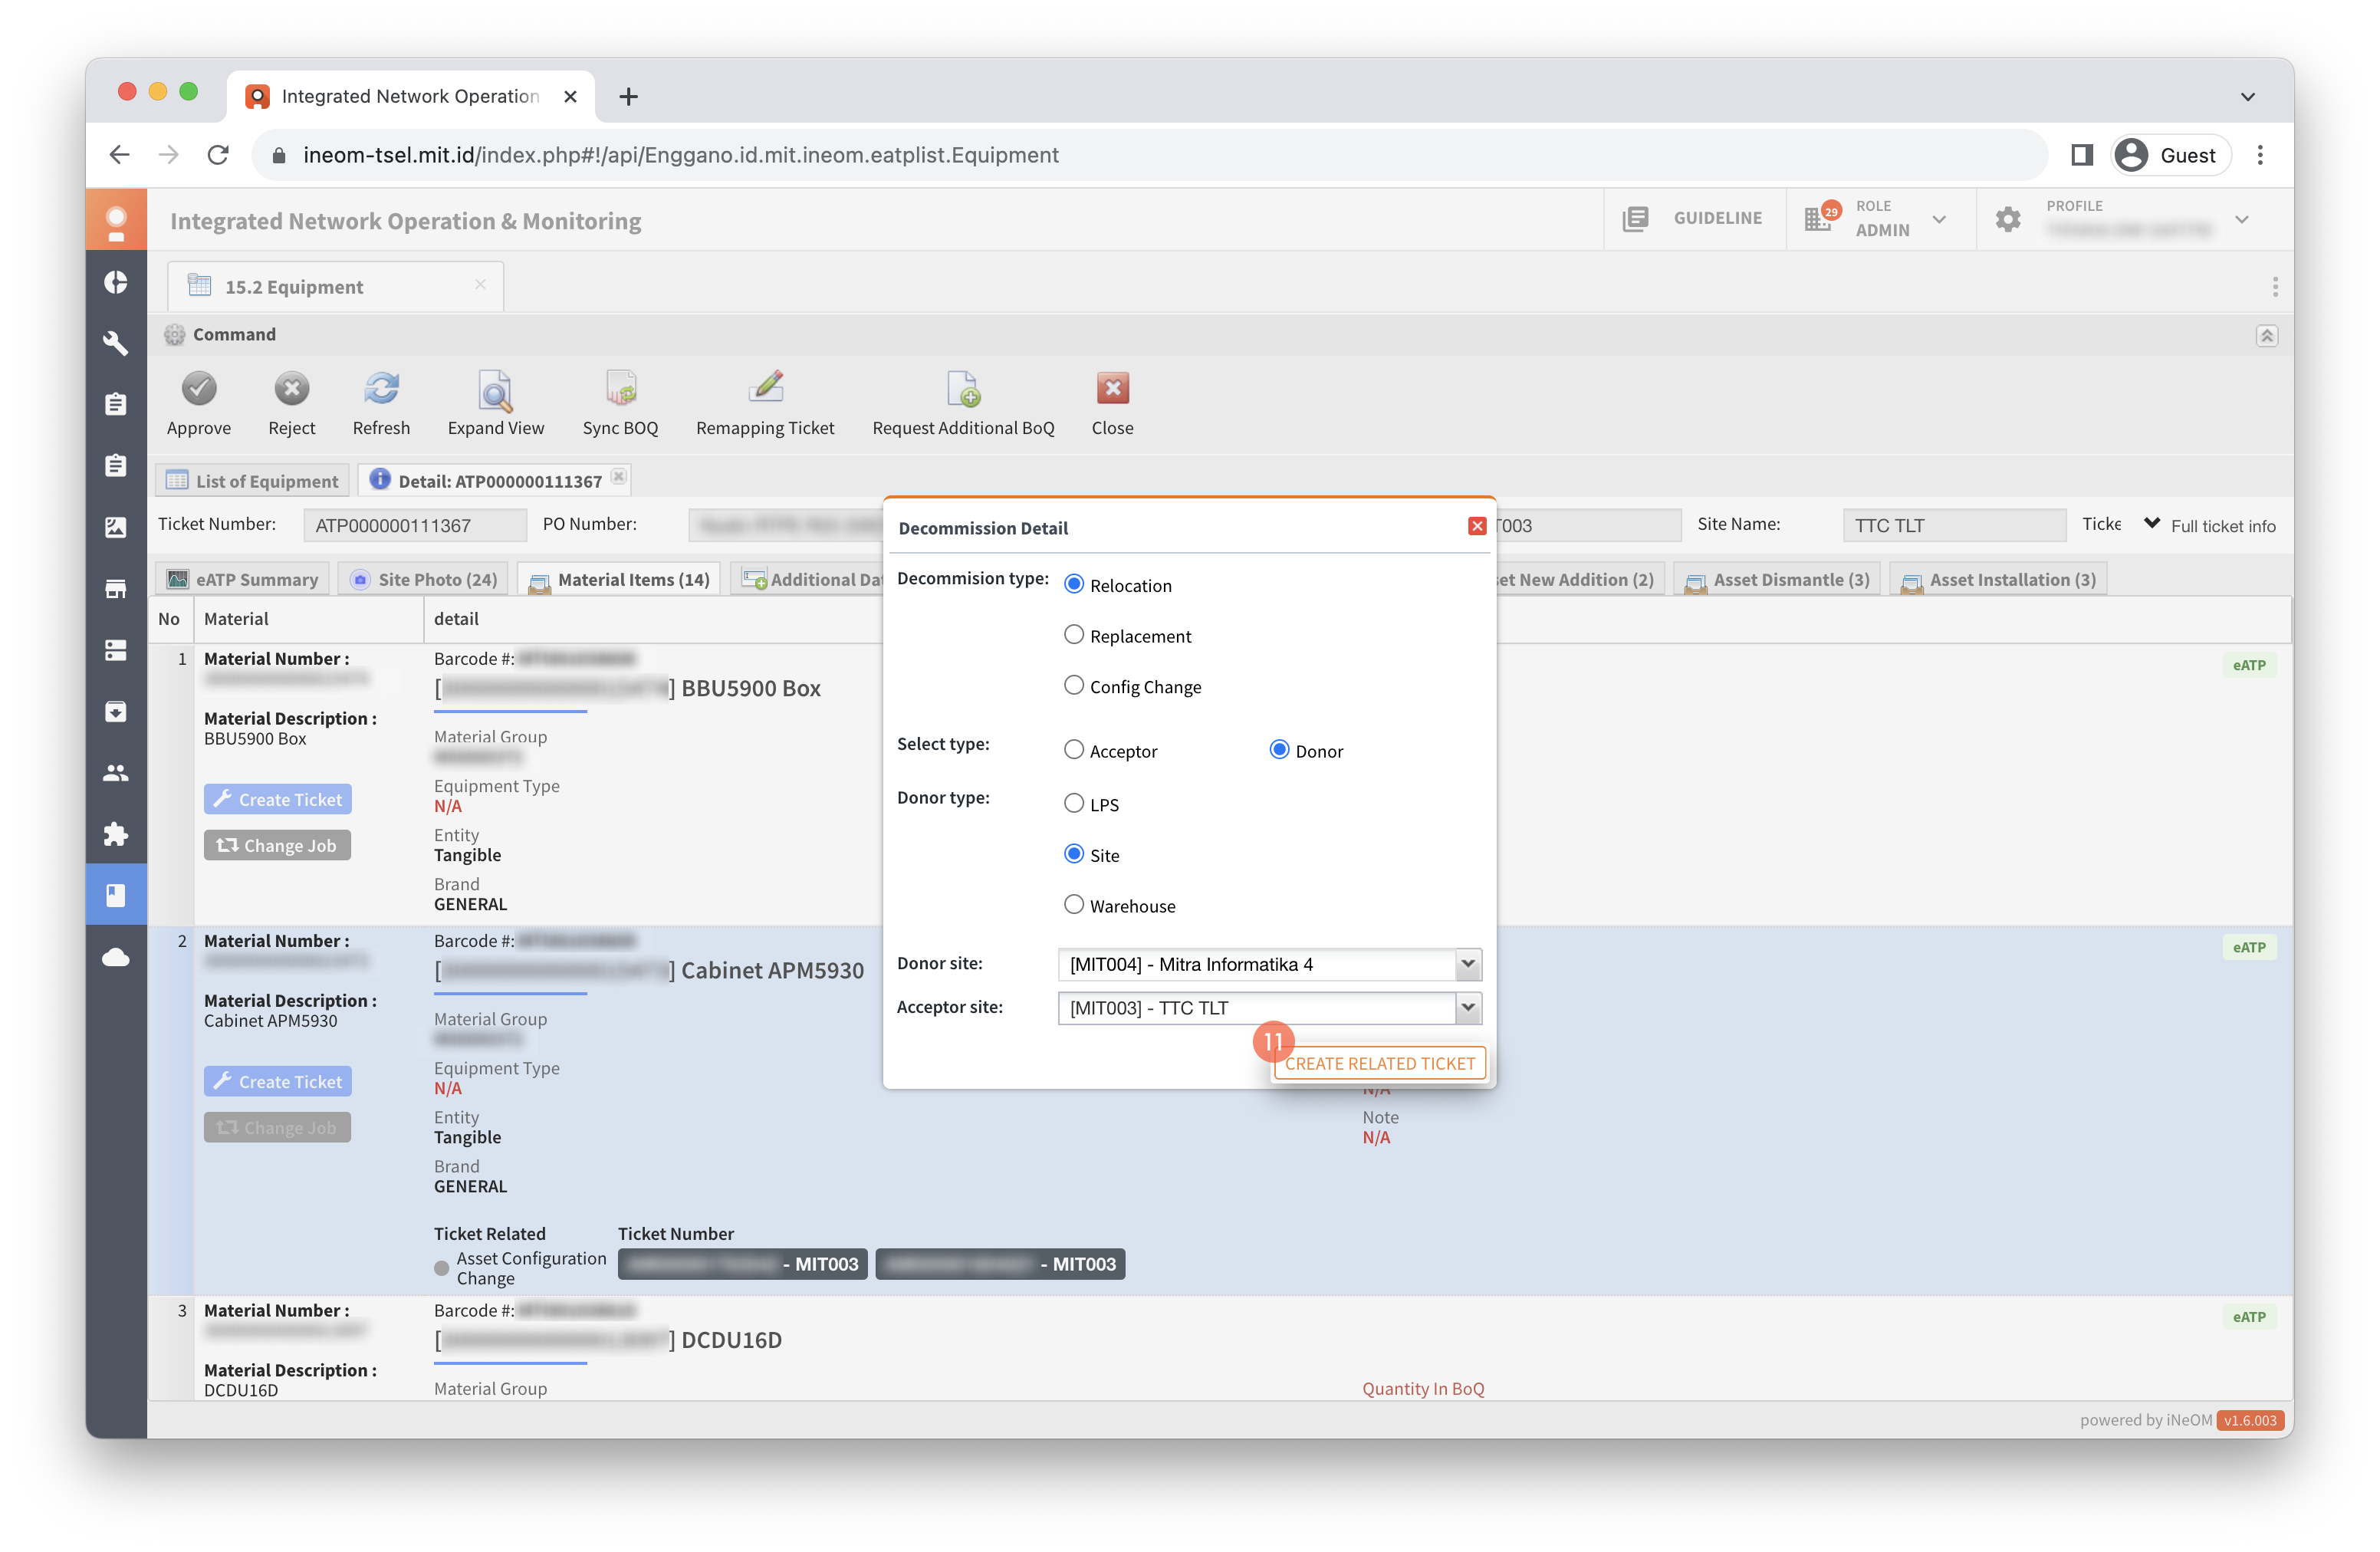Screen dimensions: 2380x1552
Task: Click Request Additional BoQ icon
Action: (963, 389)
